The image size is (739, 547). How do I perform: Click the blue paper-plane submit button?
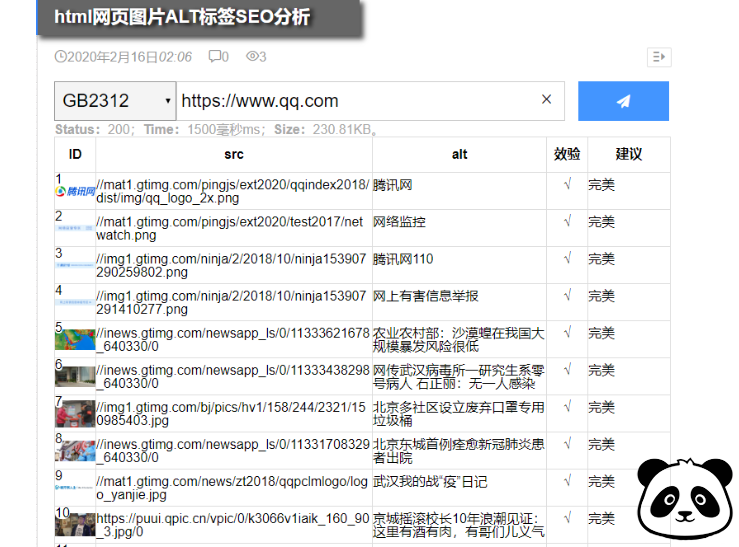tap(623, 101)
